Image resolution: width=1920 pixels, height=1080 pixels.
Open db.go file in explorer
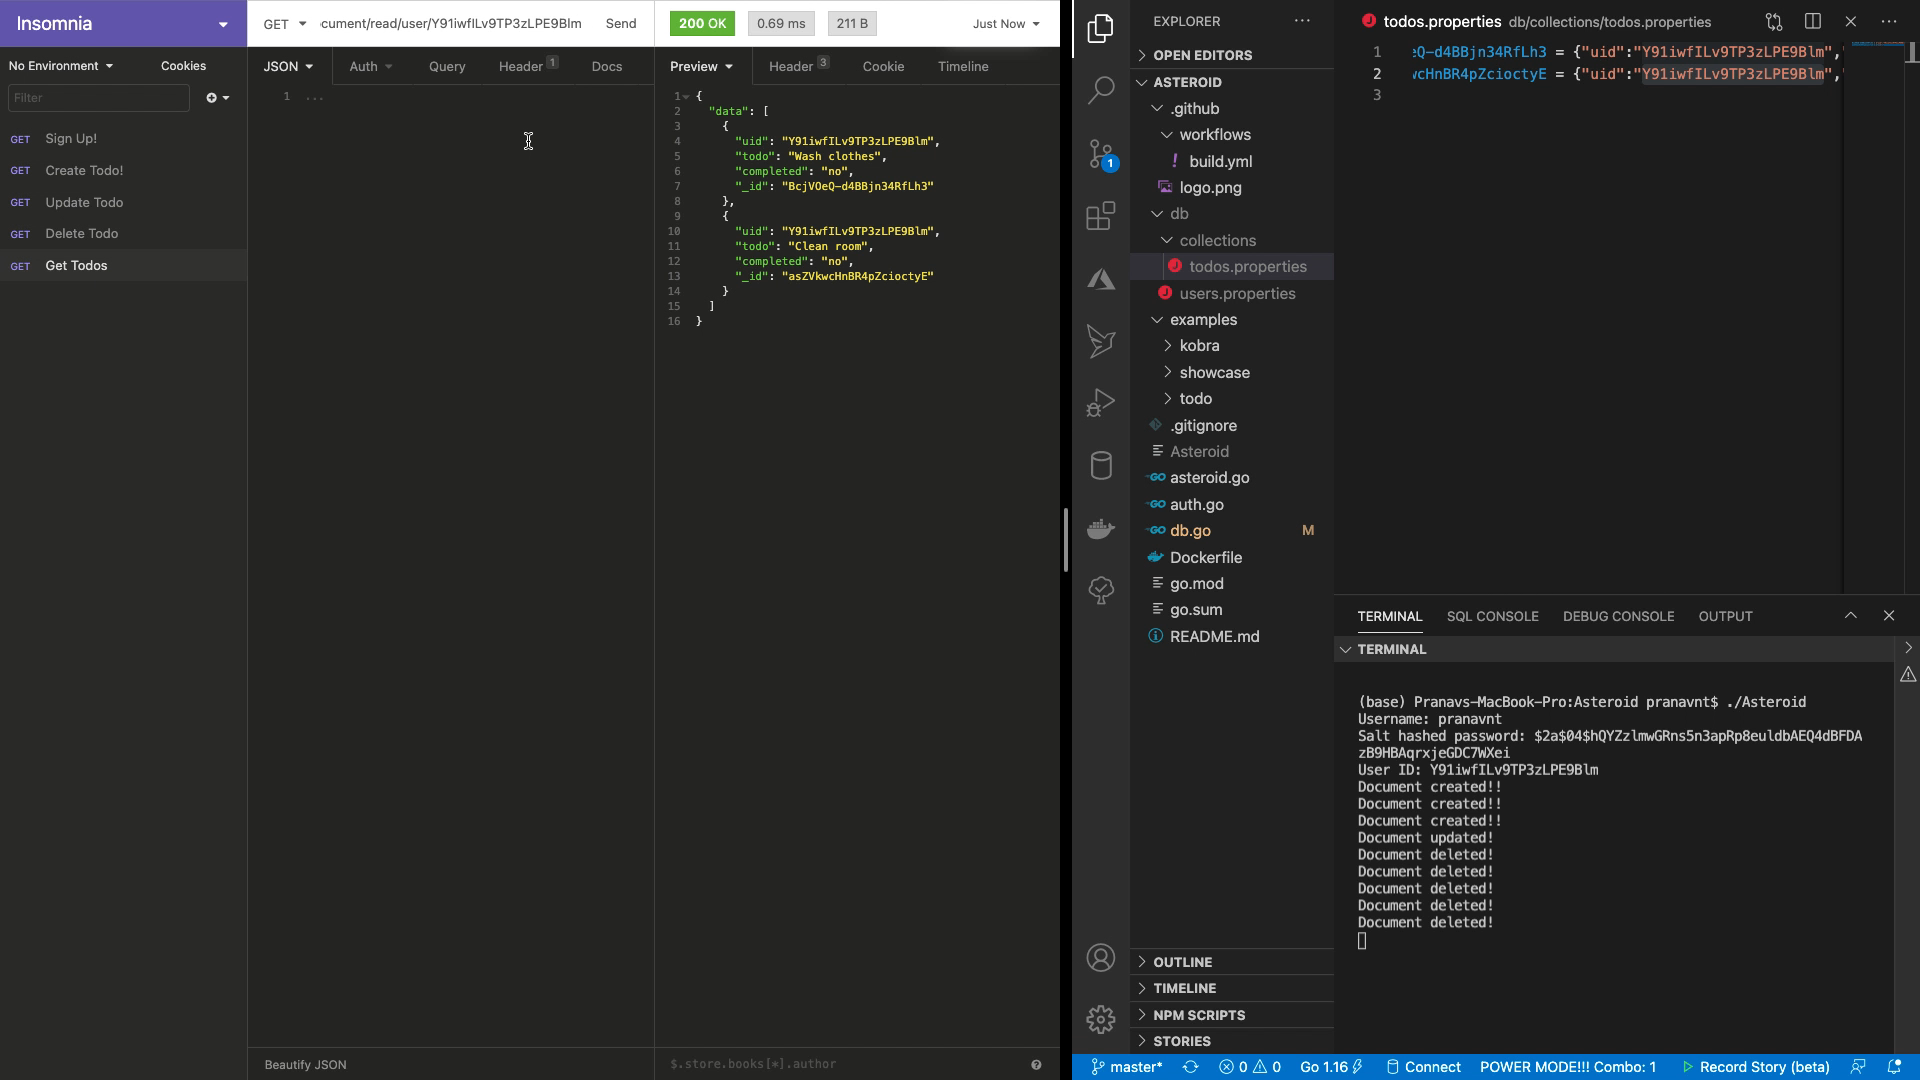[x=1190, y=531]
